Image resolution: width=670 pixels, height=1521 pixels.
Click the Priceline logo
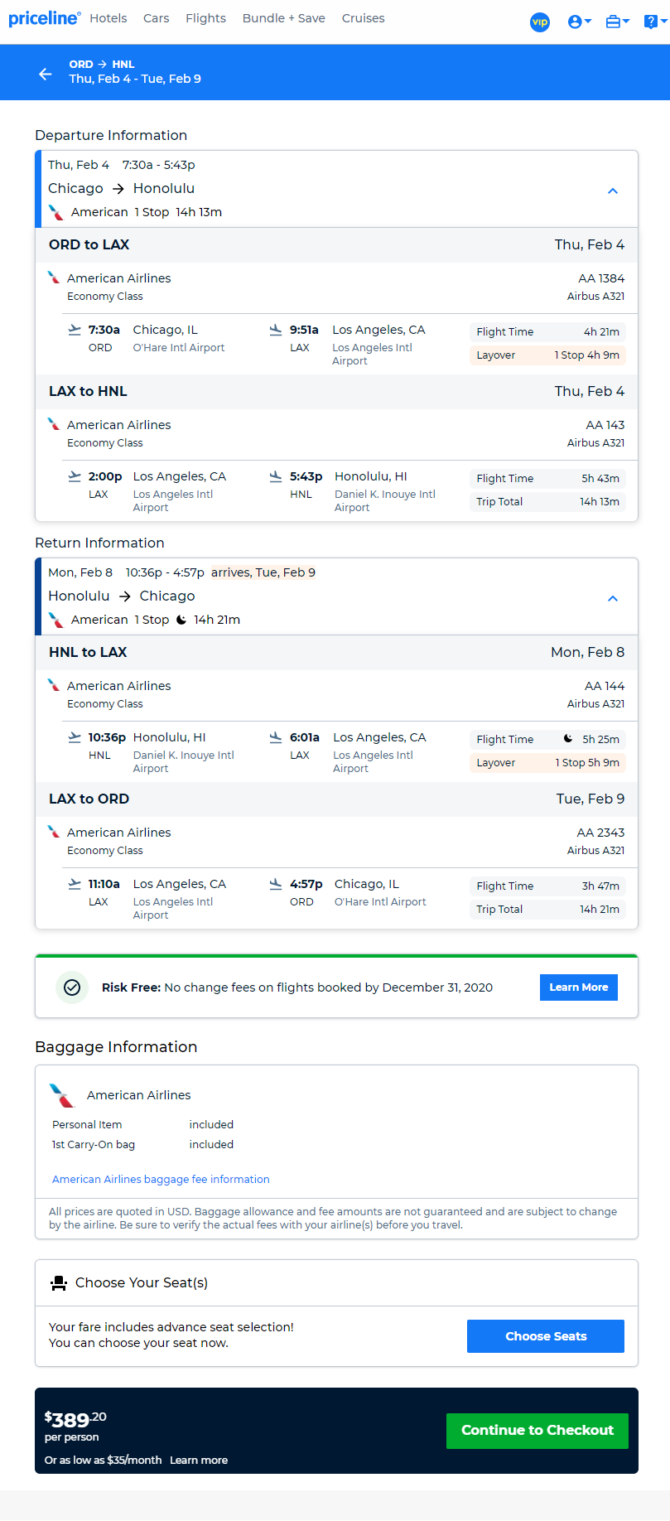pos(44,19)
